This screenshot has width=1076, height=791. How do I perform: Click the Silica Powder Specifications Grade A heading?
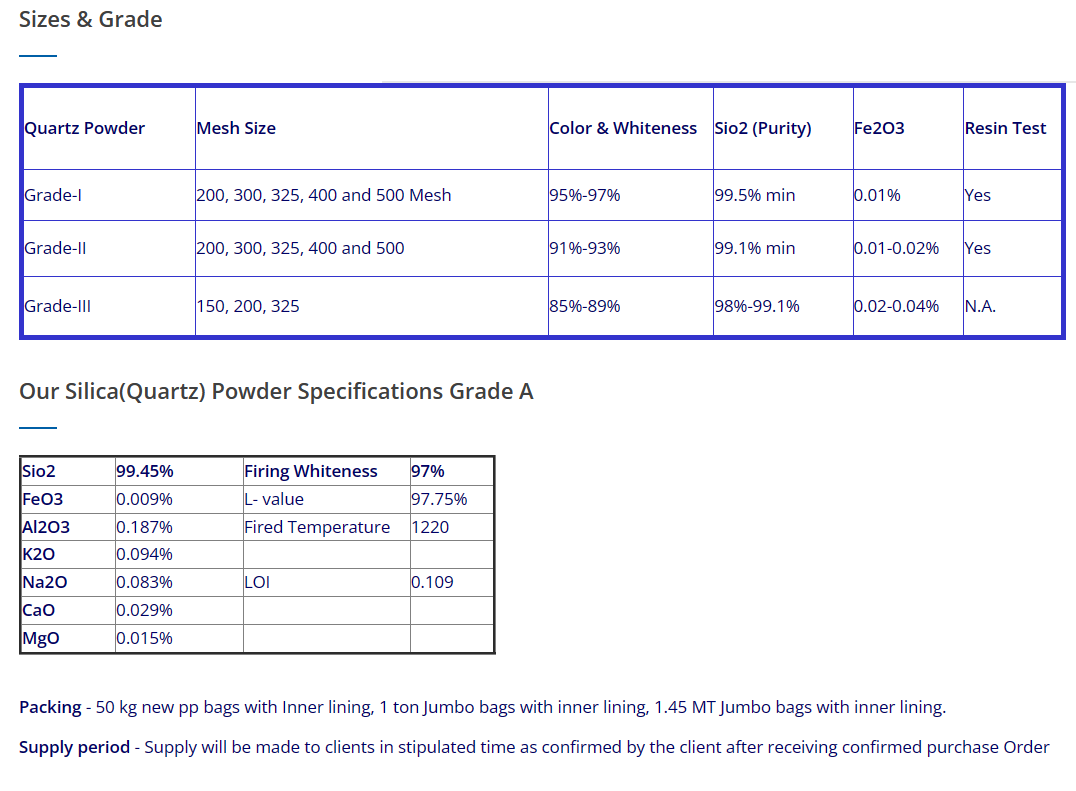pos(276,391)
